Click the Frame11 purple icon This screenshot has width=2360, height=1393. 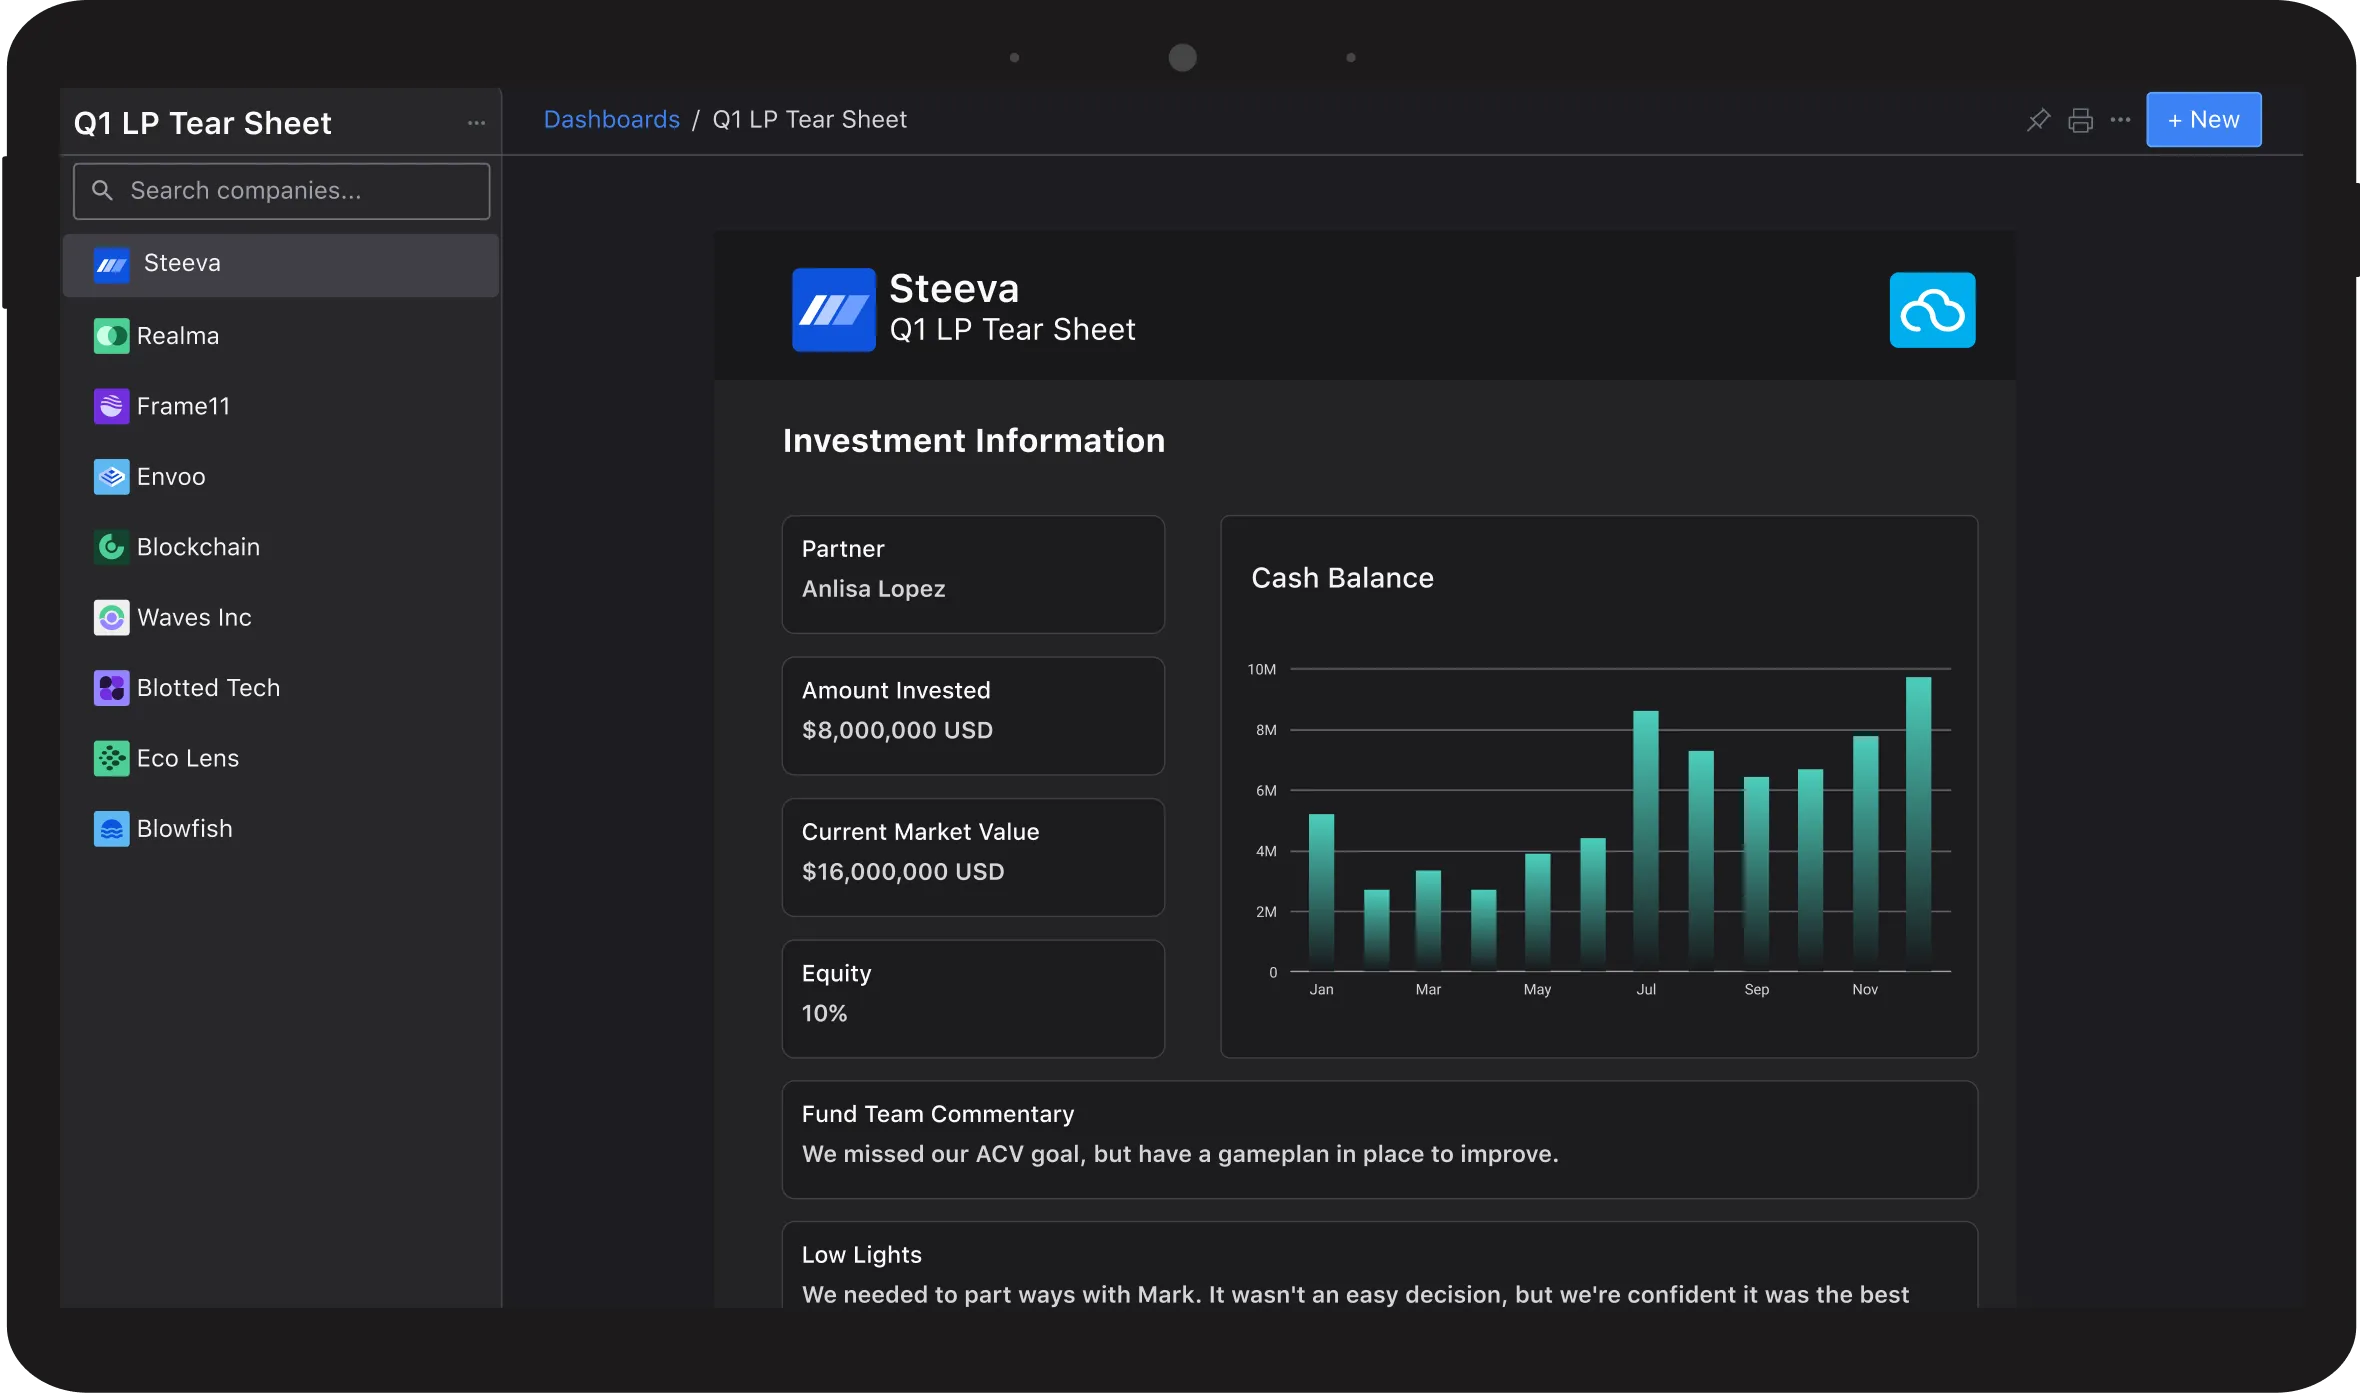(111, 406)
